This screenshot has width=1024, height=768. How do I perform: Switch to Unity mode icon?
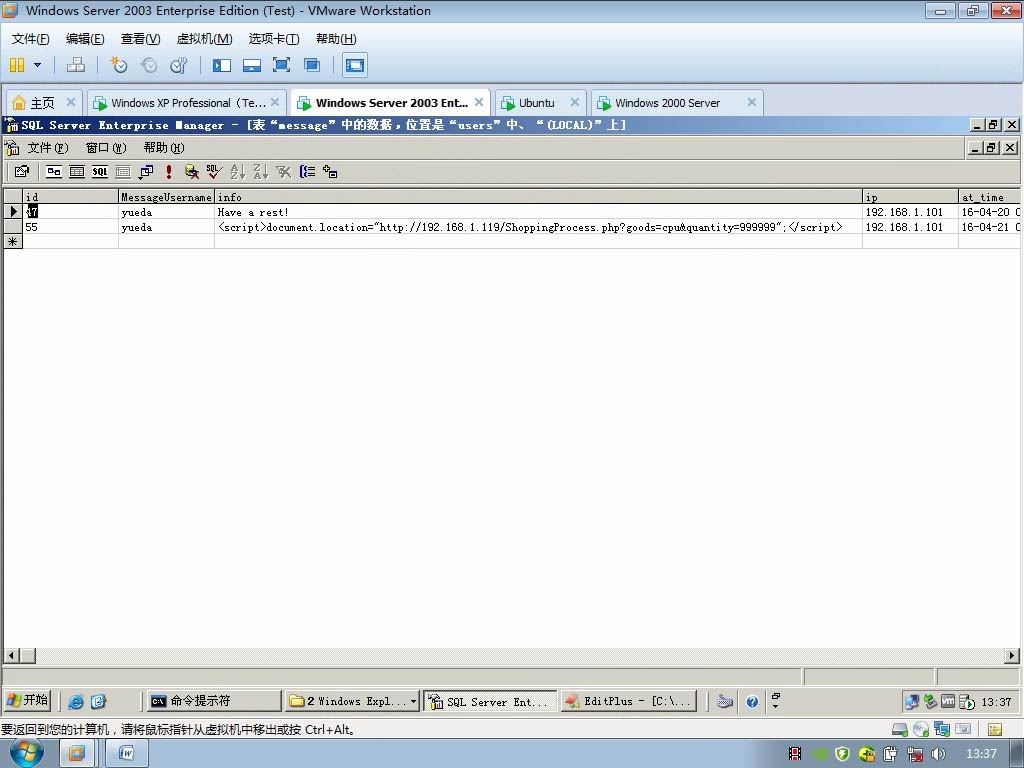tap(312, 65)
